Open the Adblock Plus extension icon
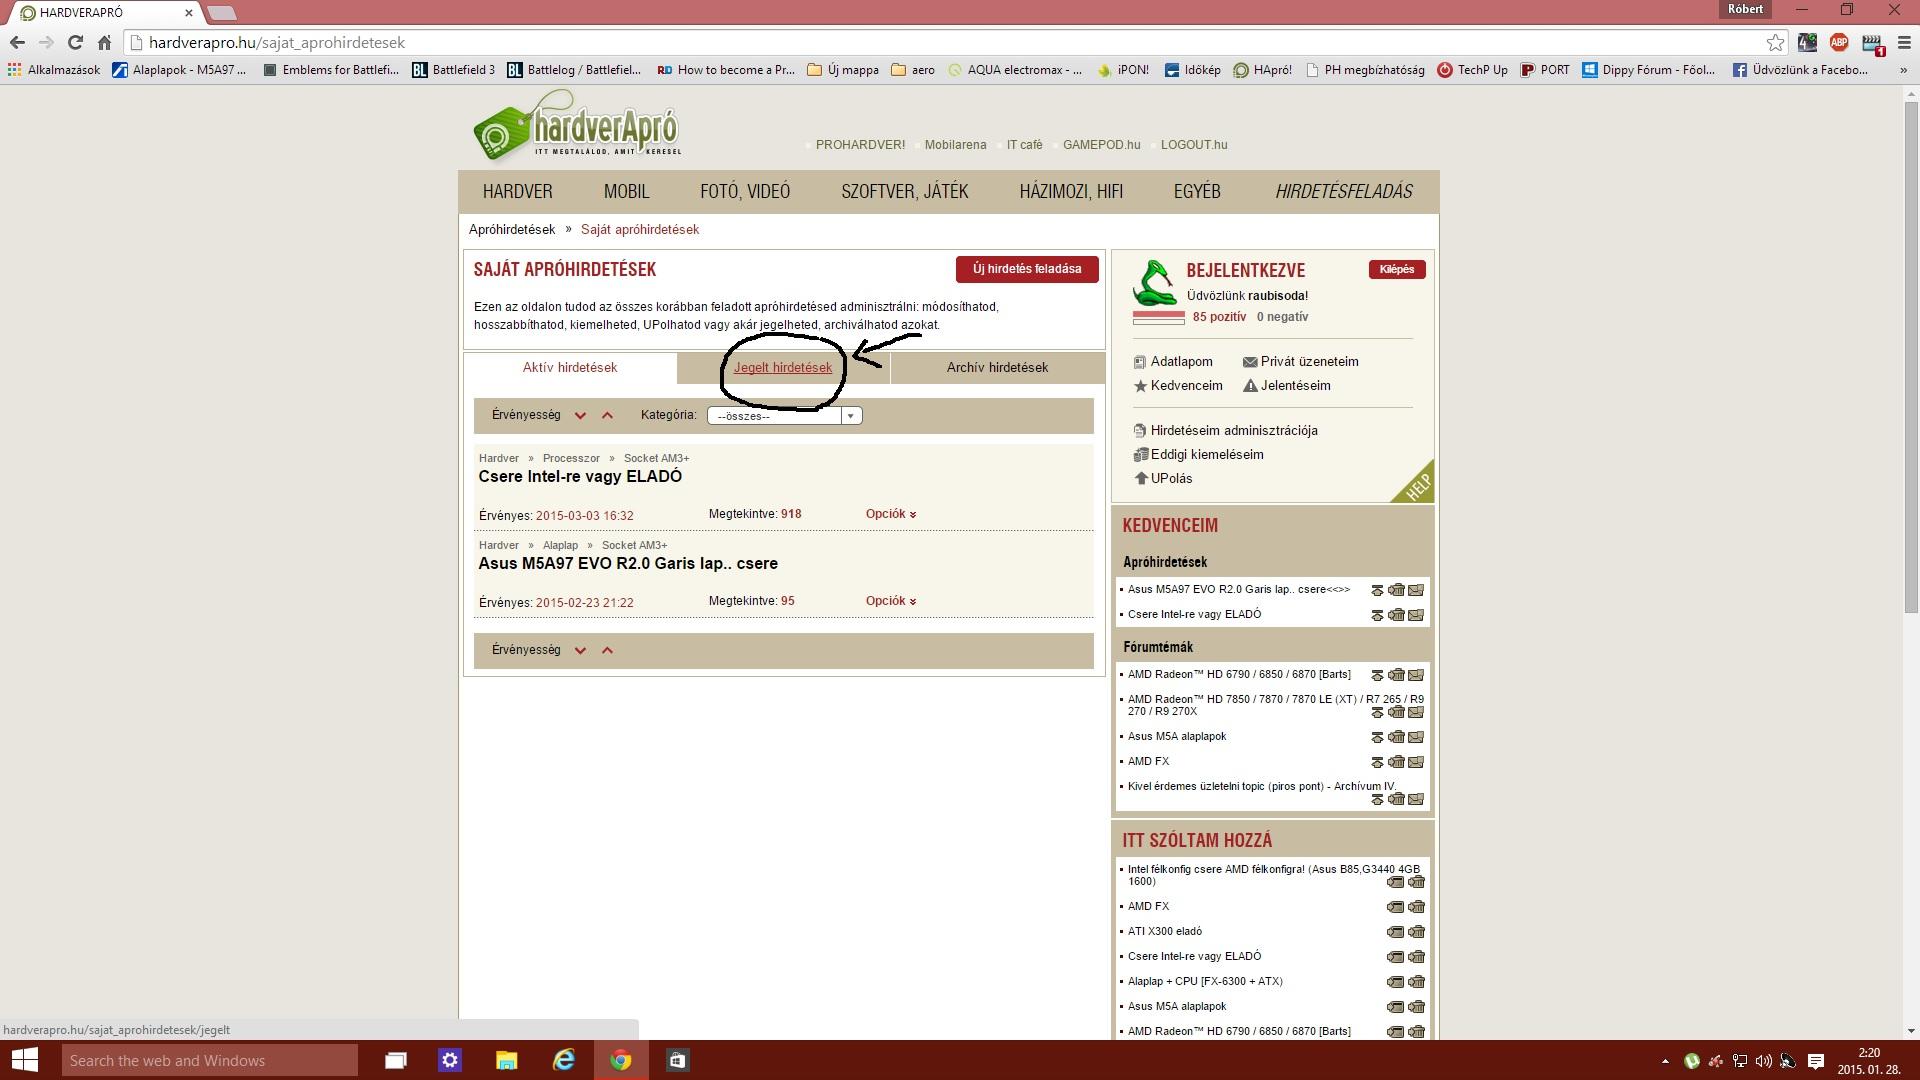The height and width of the screenshot is (1080, 1920). pos(1838,42)
